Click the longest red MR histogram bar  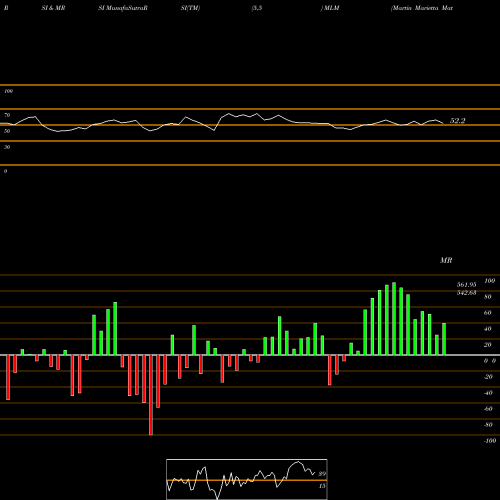click(x=151, y=395)
